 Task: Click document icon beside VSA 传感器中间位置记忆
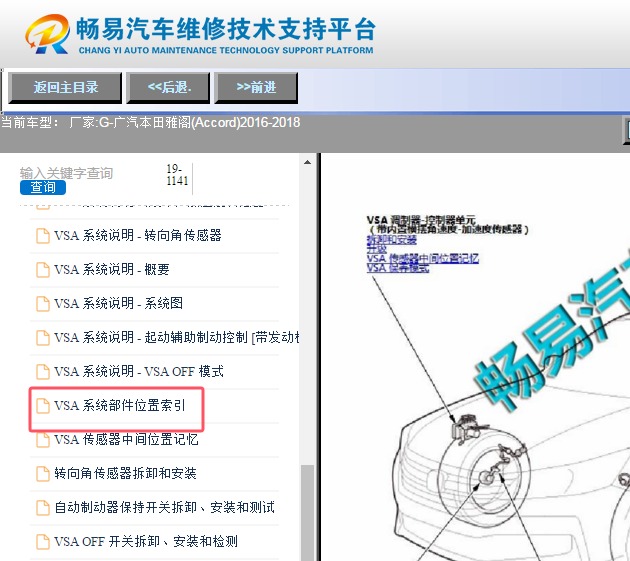tap(43, 440)
